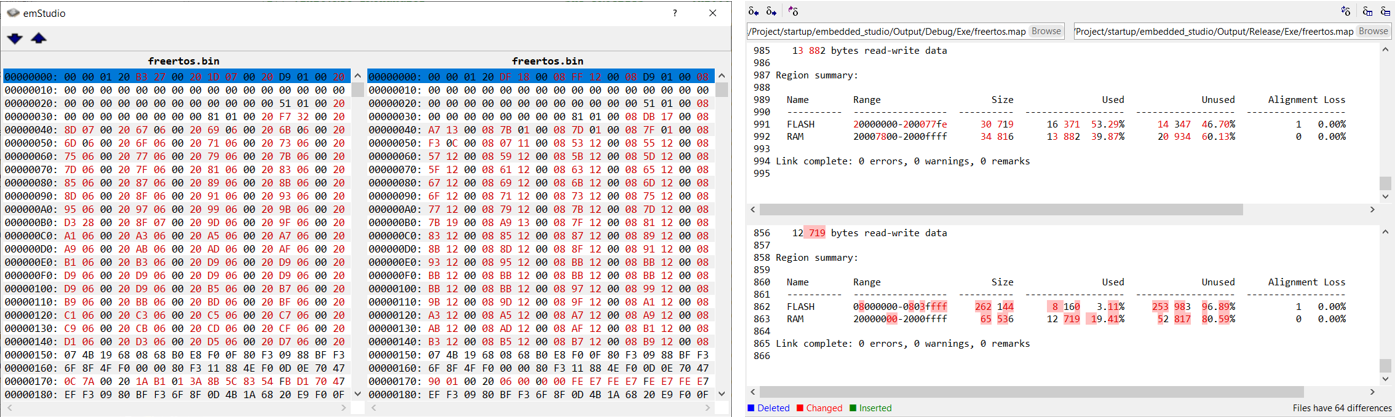Click line 862 FLASH row in the lower map
The width and height of the screenshot is (1399, 417).
pyautogui.click(x=1048, y=306)
